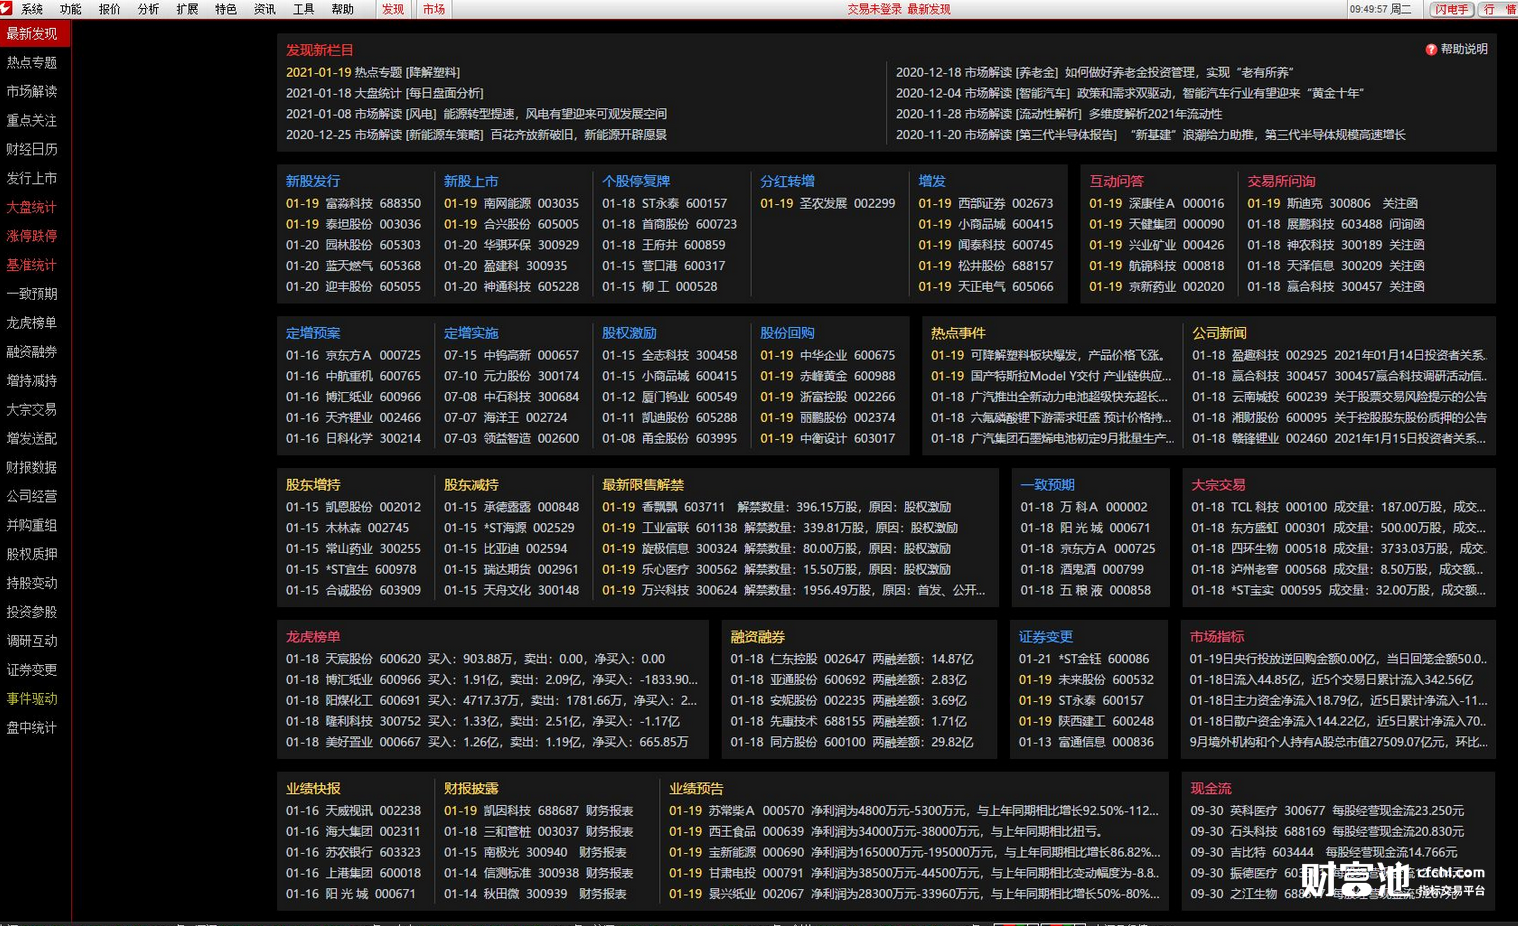
Task: Open 2021-01-19 热点专题 [降解塑料] news
Action: coord(373,72)
